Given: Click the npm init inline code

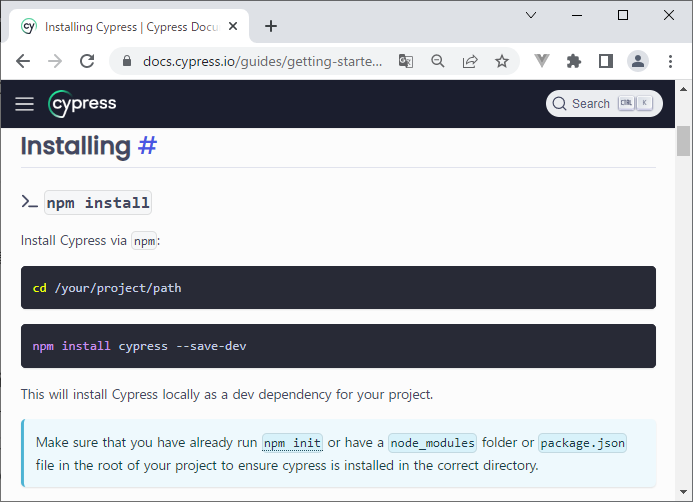Looking at the screenshot, I should (x=292, y=443).
